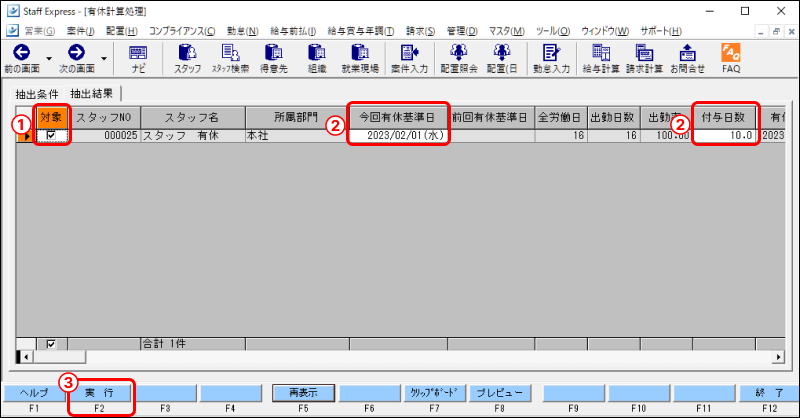Click the 全労働日 column header

[561, 117]
